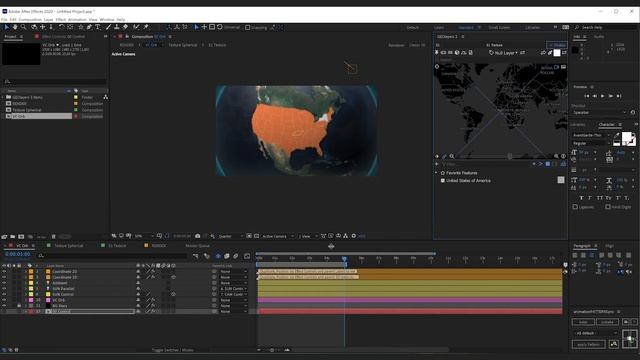Image resolution: width=640 pixels, height=360 pixels.
Task: Click the Small Screen workspace button
Action: (x=499, y=27)
